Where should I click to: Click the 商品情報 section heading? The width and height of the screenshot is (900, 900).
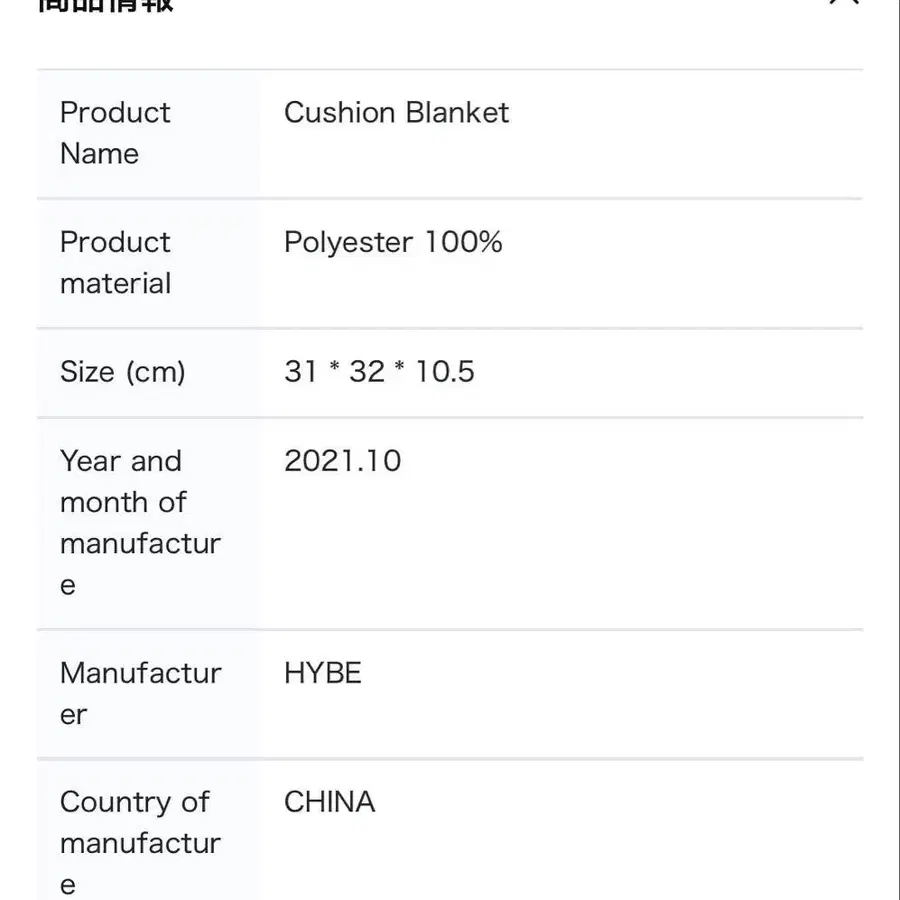[x=106, y=4]
